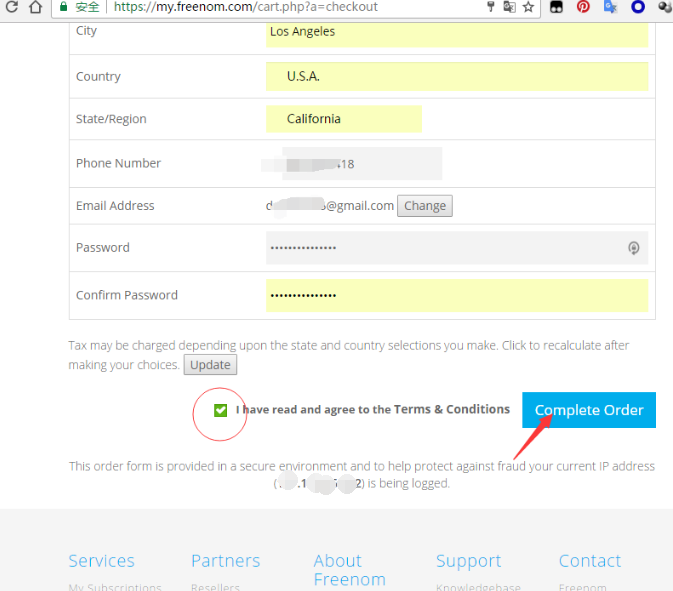Open the Contact footer heading

[590, 561]
